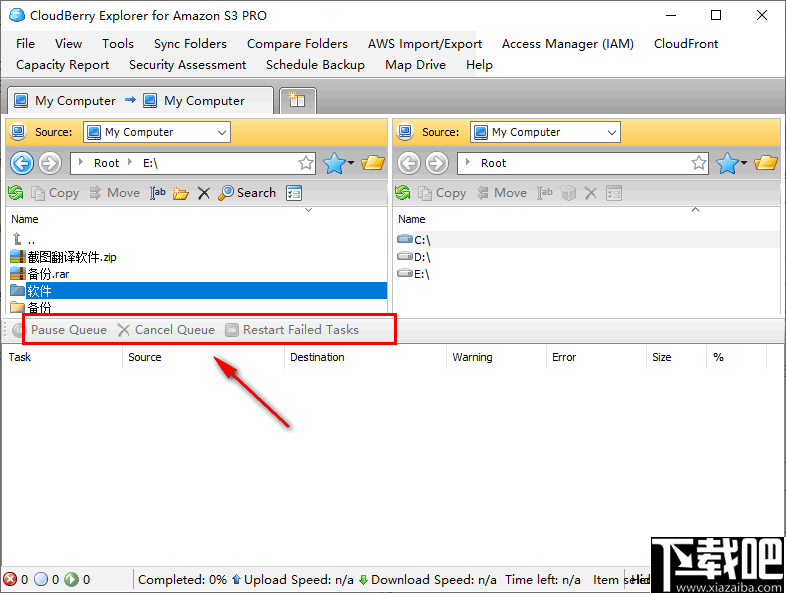Expand the right Source My Computer dropdown
The height and width of the screenshot is (593, 786).
612,132
